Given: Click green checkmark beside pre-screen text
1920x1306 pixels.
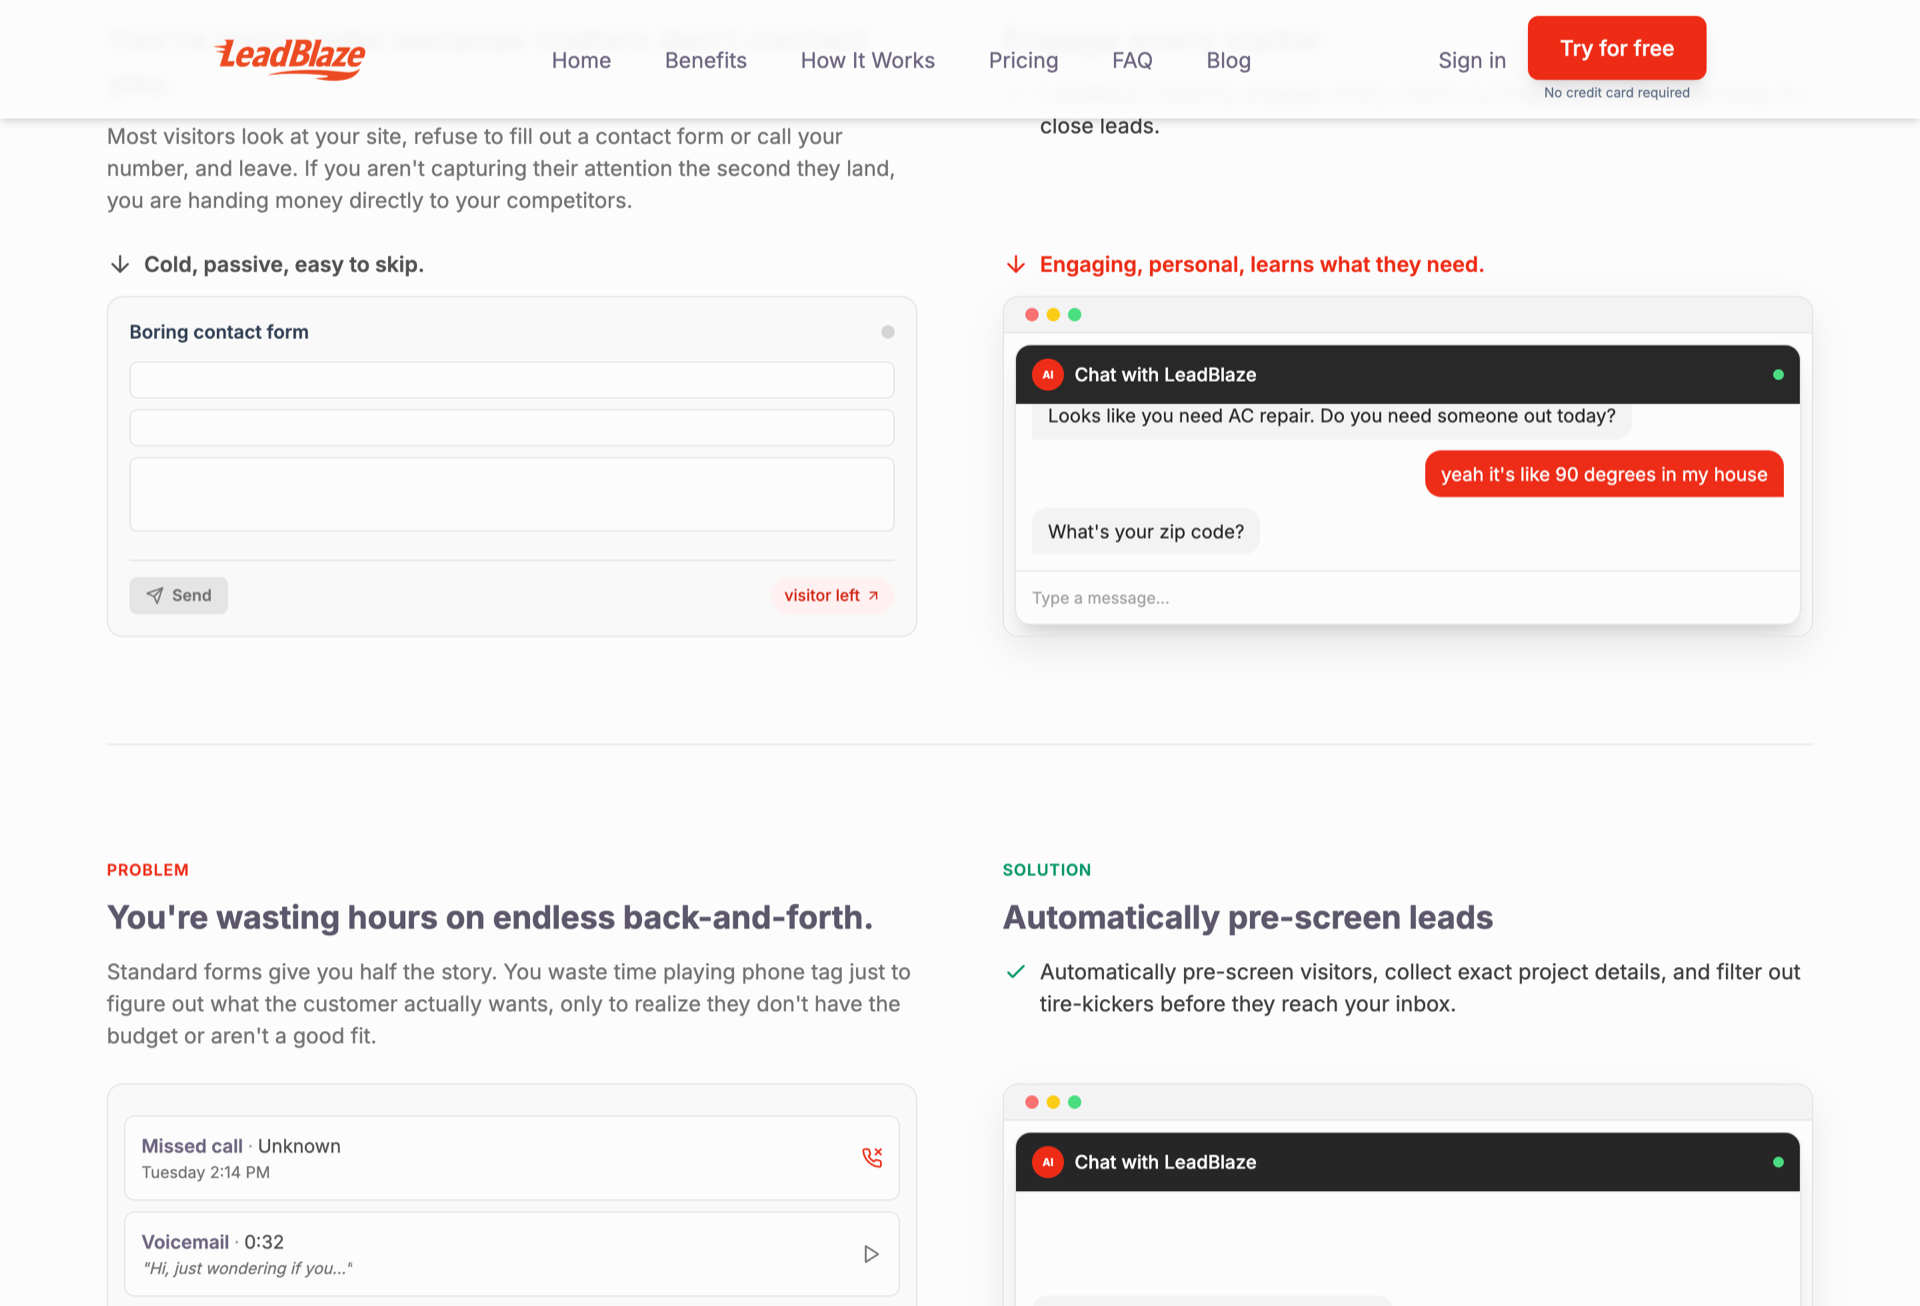Looking at the screenshot, I should click(x=1016, y=972).
